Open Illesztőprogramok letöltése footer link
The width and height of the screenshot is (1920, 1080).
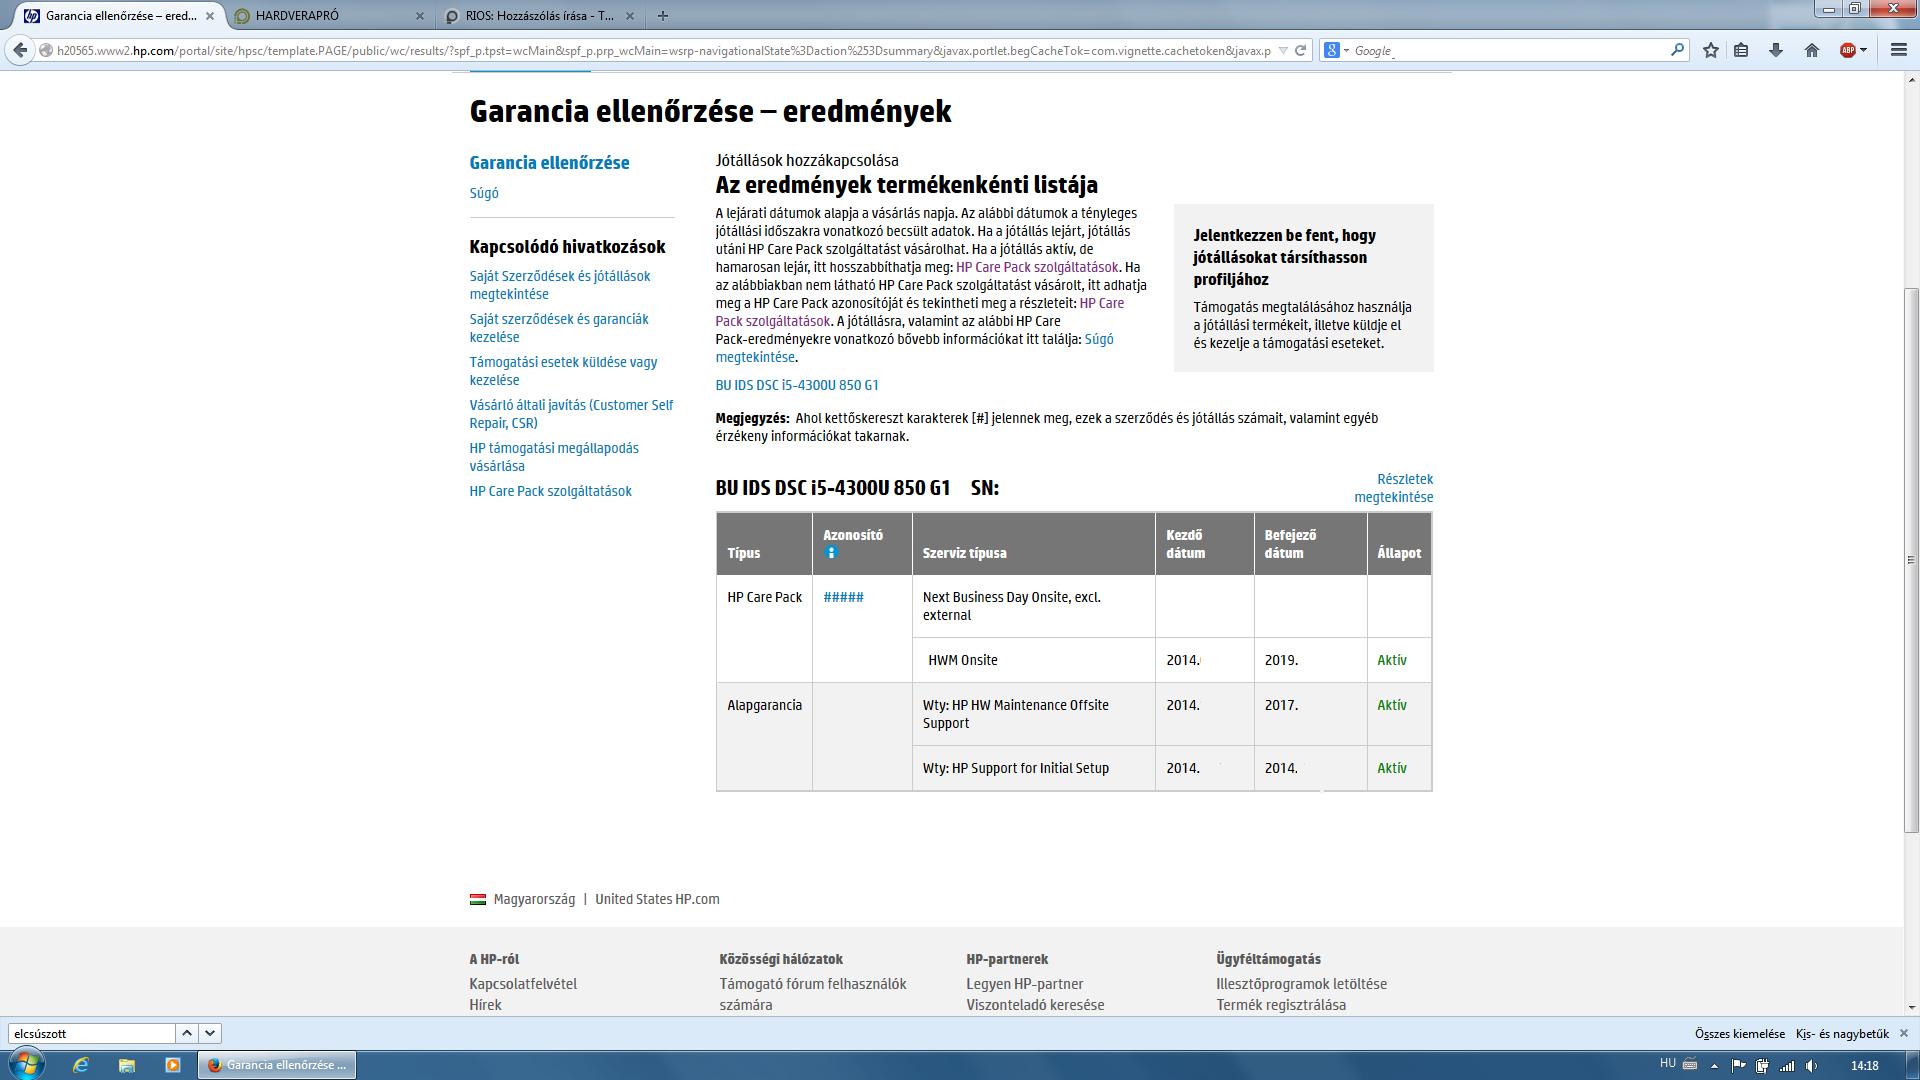[1301, 984]
